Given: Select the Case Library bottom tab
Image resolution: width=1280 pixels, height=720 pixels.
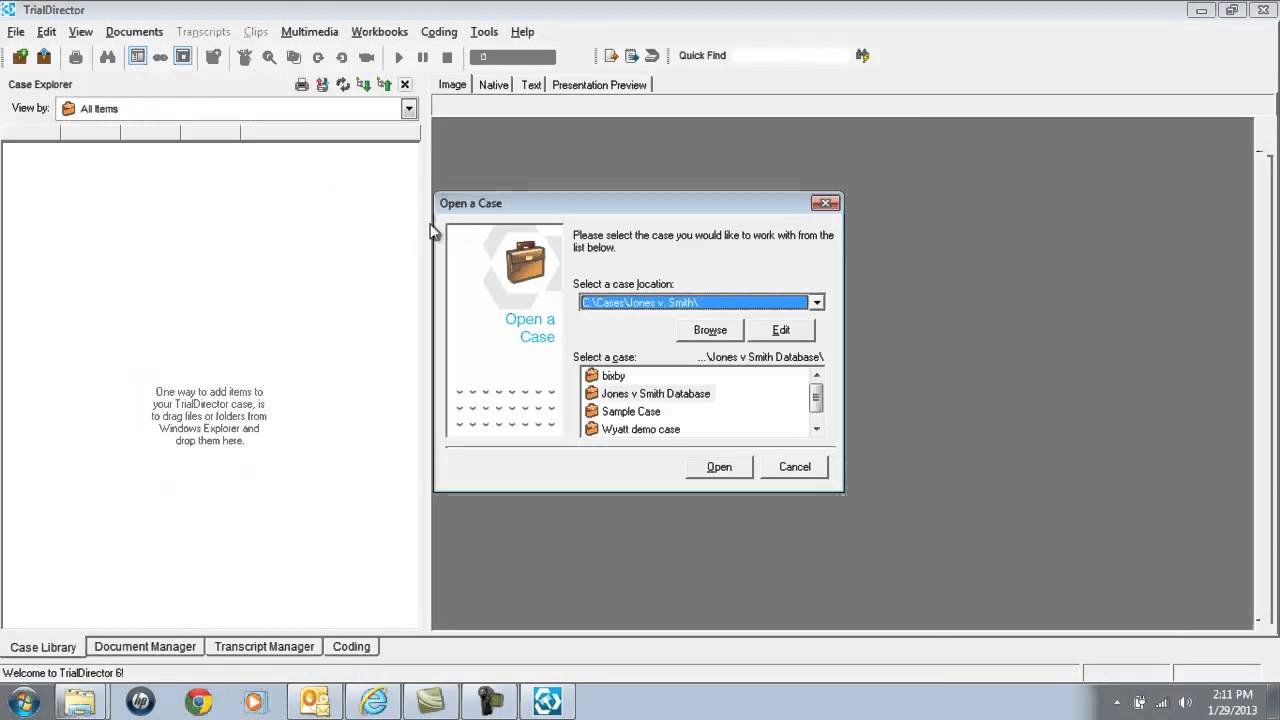Looking at the screenshot, I should point(43,647).
